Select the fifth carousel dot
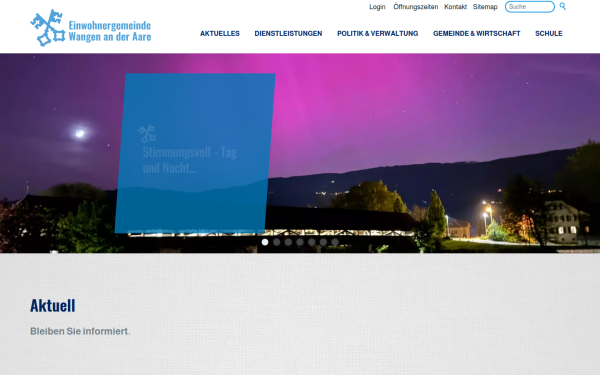The height and width of the screenshot is (375, 600). (311, 242)
